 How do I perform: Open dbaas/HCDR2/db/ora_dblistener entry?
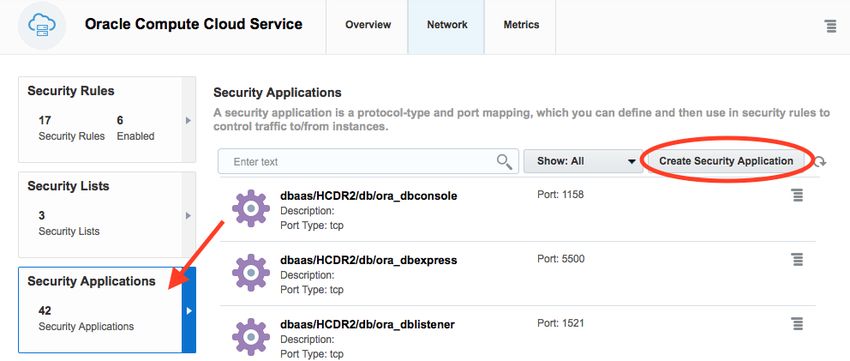[368, 324]
